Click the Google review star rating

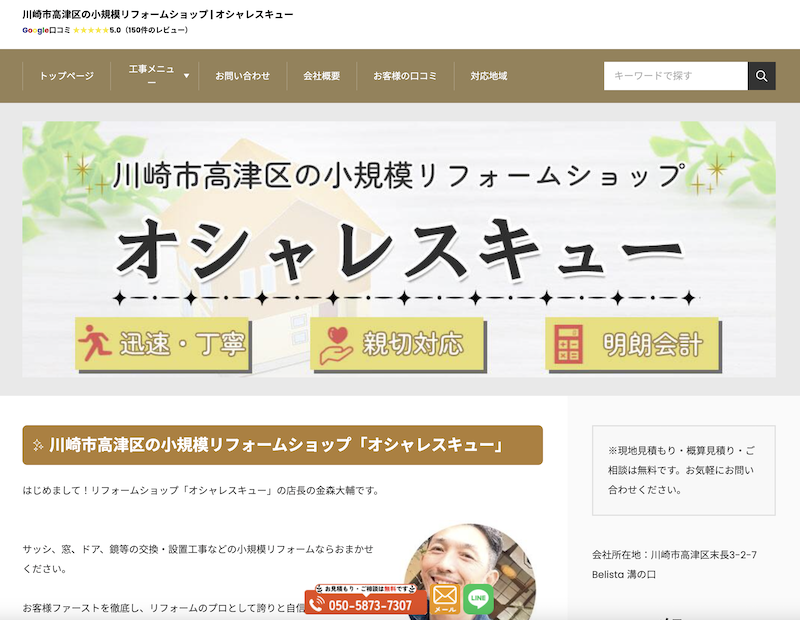(x=90, y=30)
